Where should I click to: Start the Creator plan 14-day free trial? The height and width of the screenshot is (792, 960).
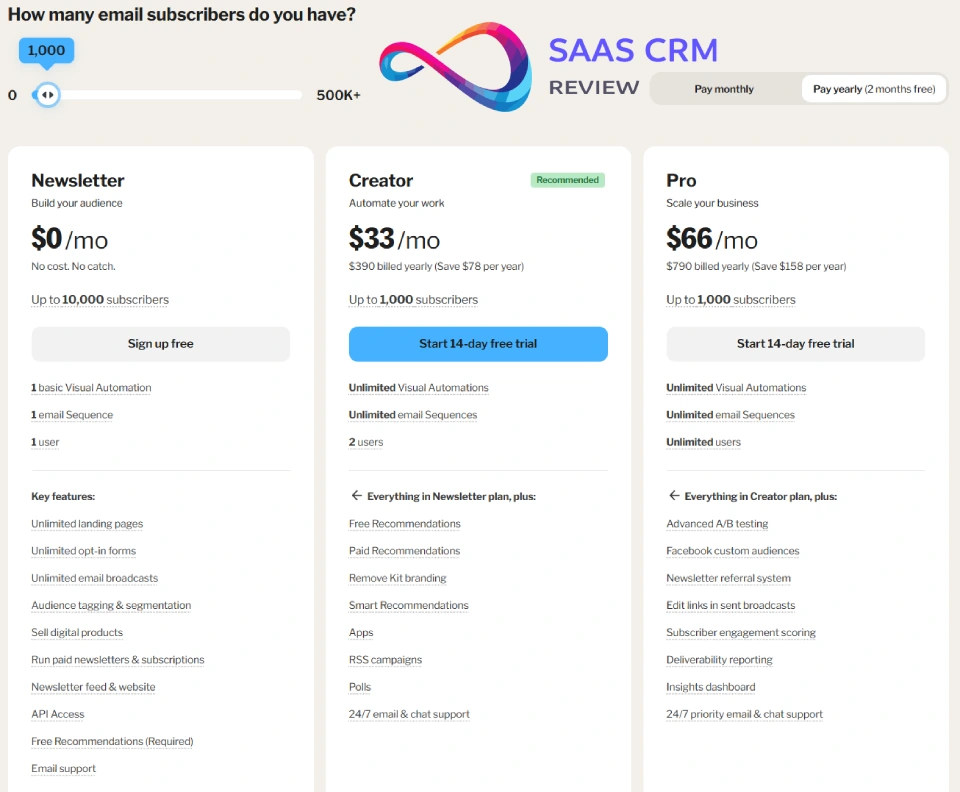[478, 344]
